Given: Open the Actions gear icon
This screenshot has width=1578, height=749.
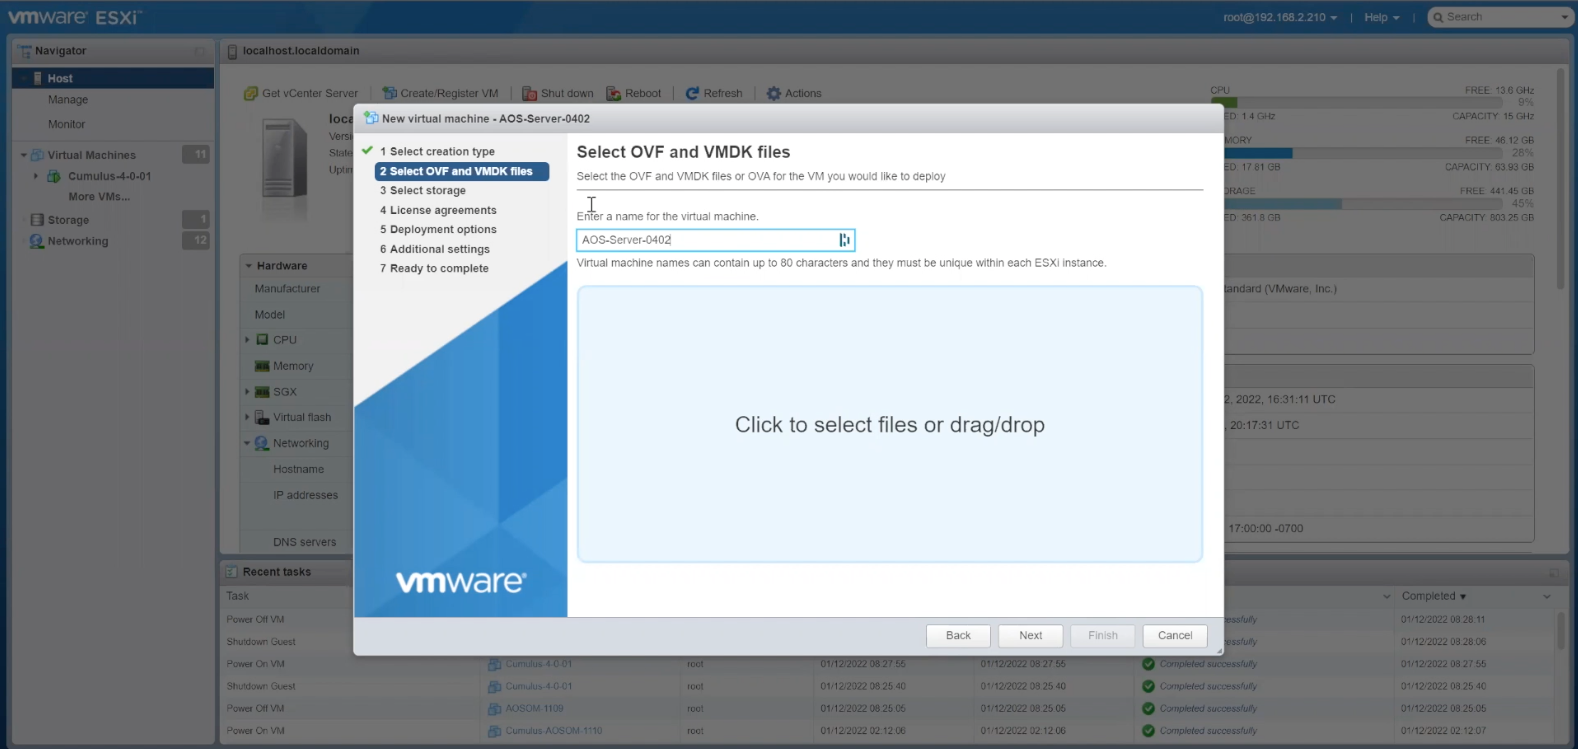Looking at the screenshot, I should click(774, 93).
